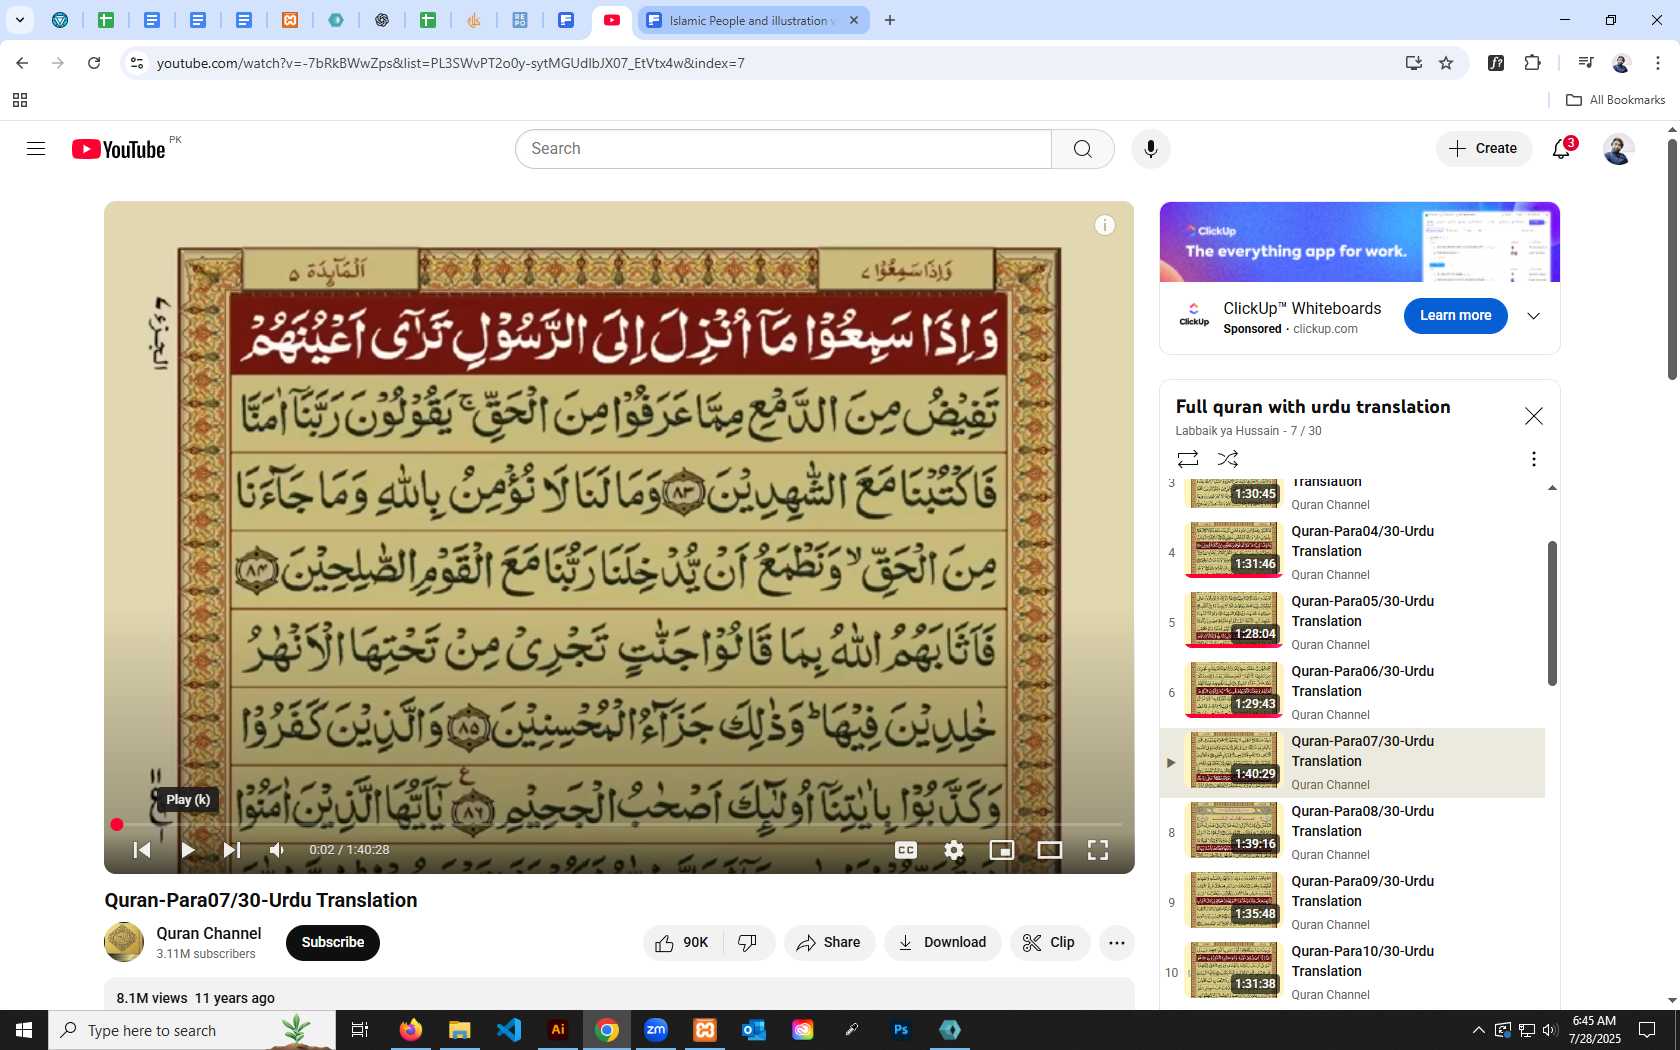
Task: Open Quran Channel avatar below video
Action: pyautogui.click(x=124, y=942)
